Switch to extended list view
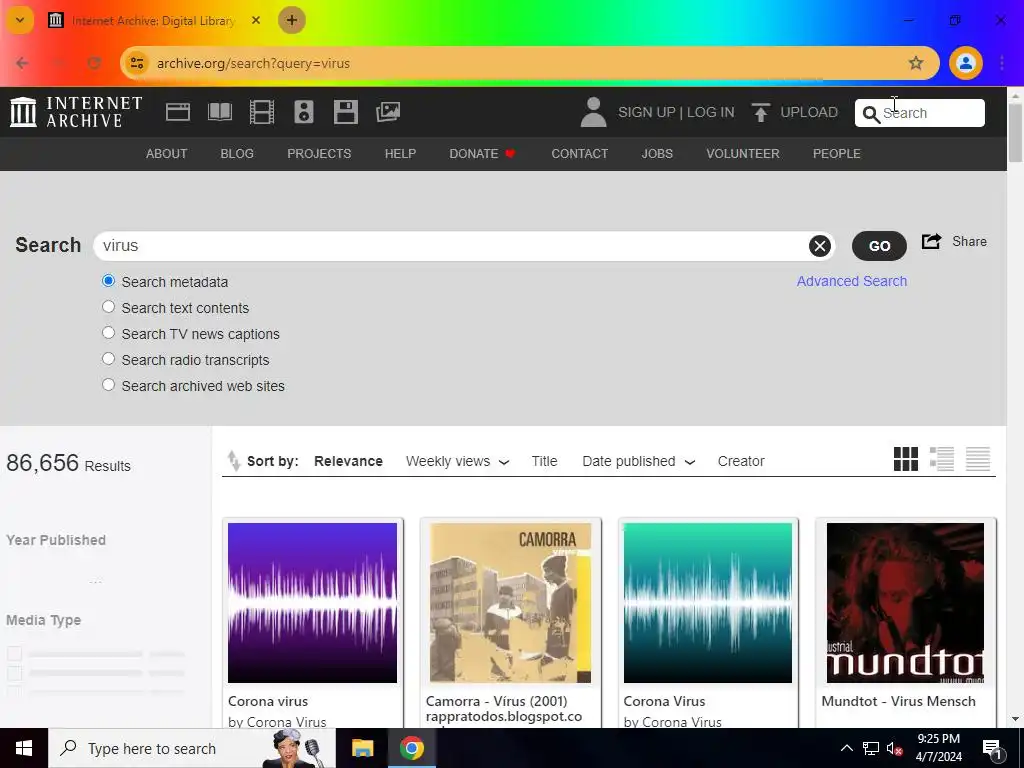This screenshot has height=768, width=1024. coord(942,458)
